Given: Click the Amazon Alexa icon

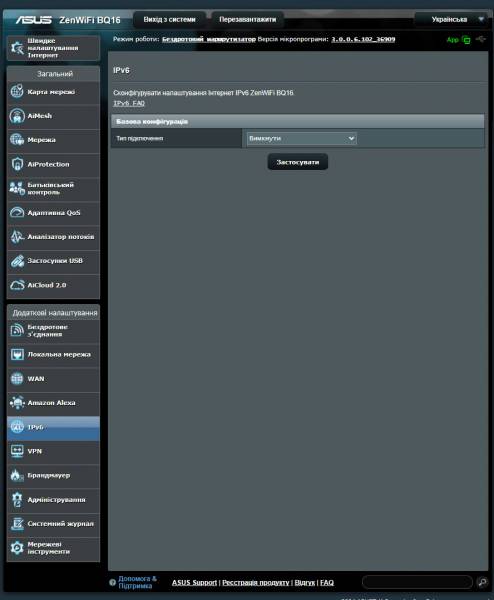Looking at the screenshot, I should [17, 403].
